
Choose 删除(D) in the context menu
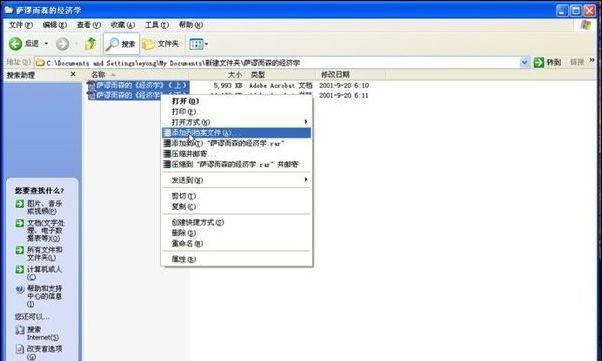pos(236,233)
